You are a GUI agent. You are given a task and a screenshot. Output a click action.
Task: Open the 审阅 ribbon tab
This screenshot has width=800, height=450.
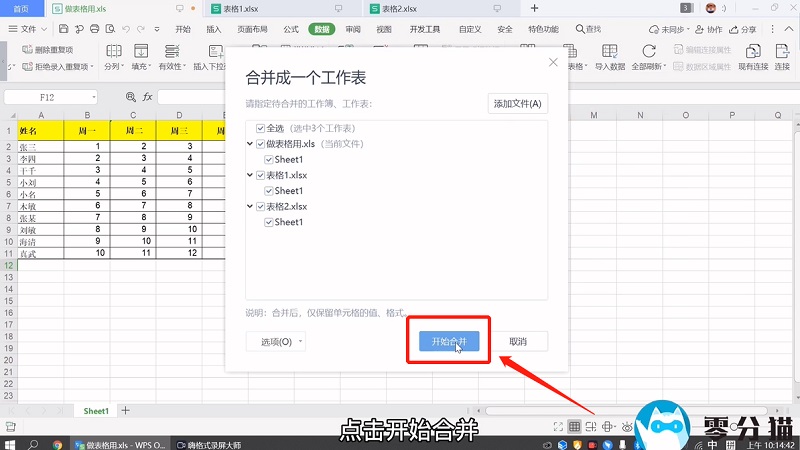click(x=353, y=30)
